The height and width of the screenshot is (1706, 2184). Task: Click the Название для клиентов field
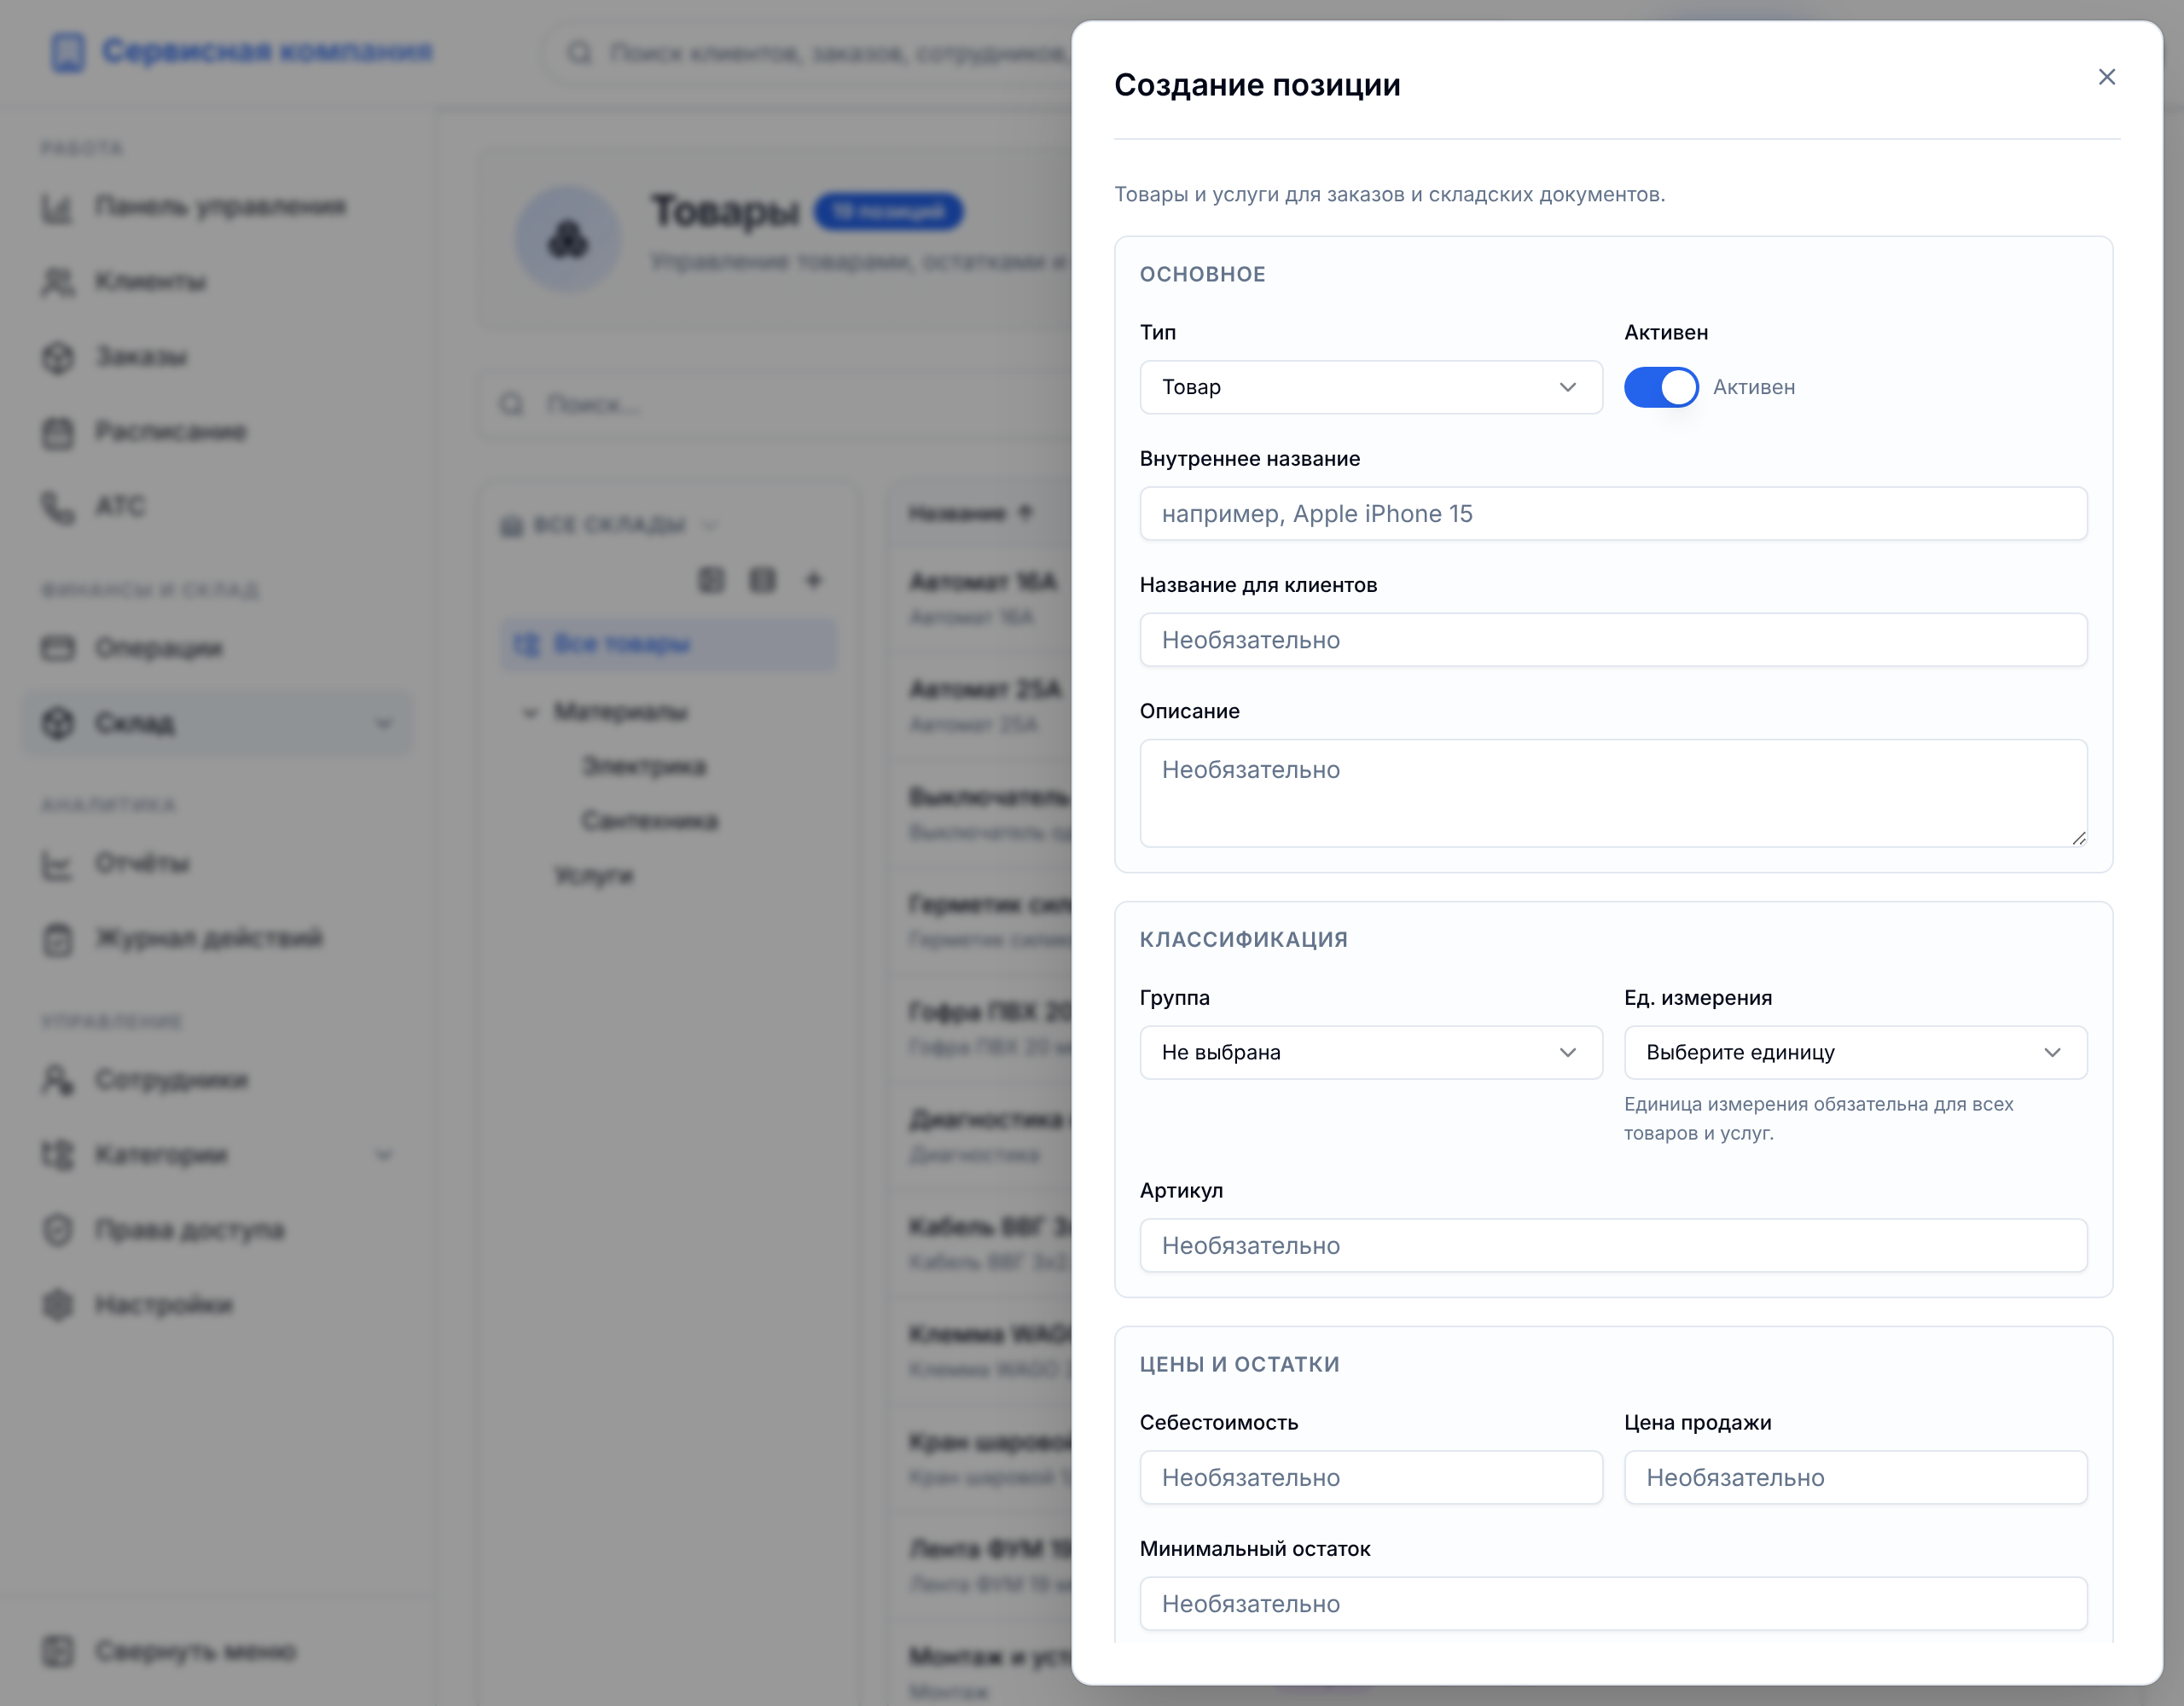click(x=1613, y=640)
